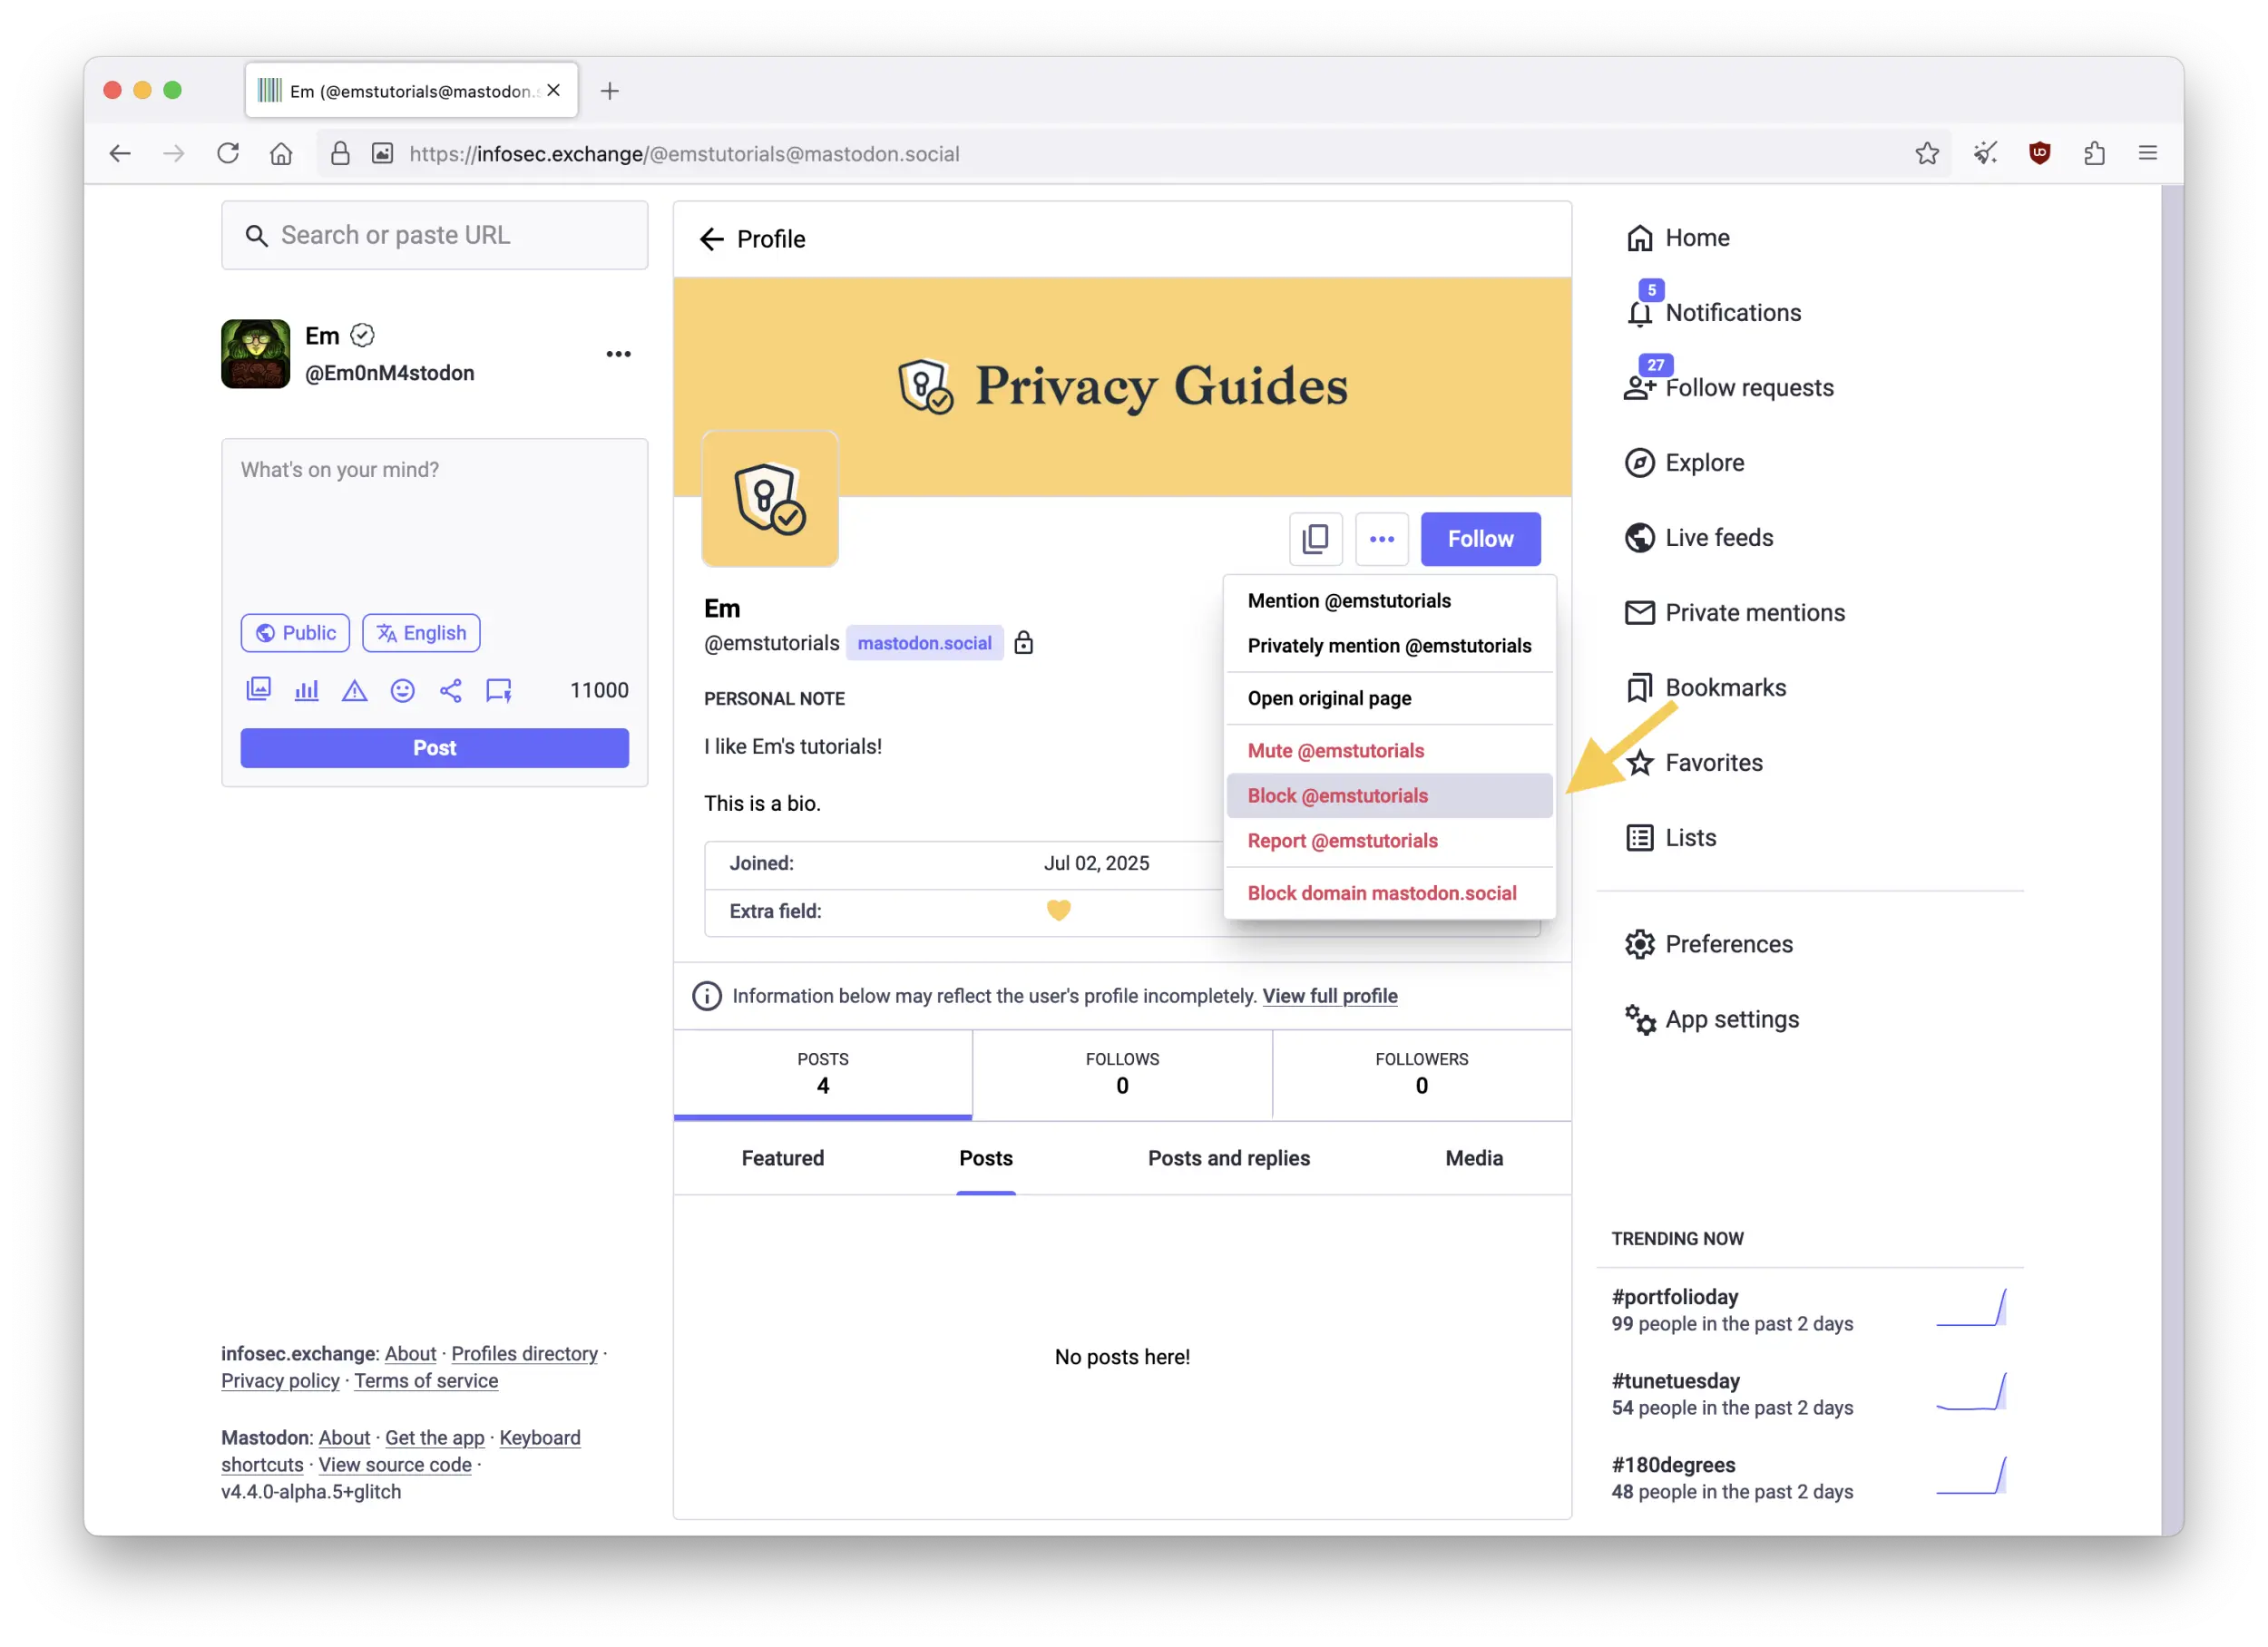The height and width of the screenshot is (1647, 2268).
Task: Change the post language from English
Action: point(421,632)
